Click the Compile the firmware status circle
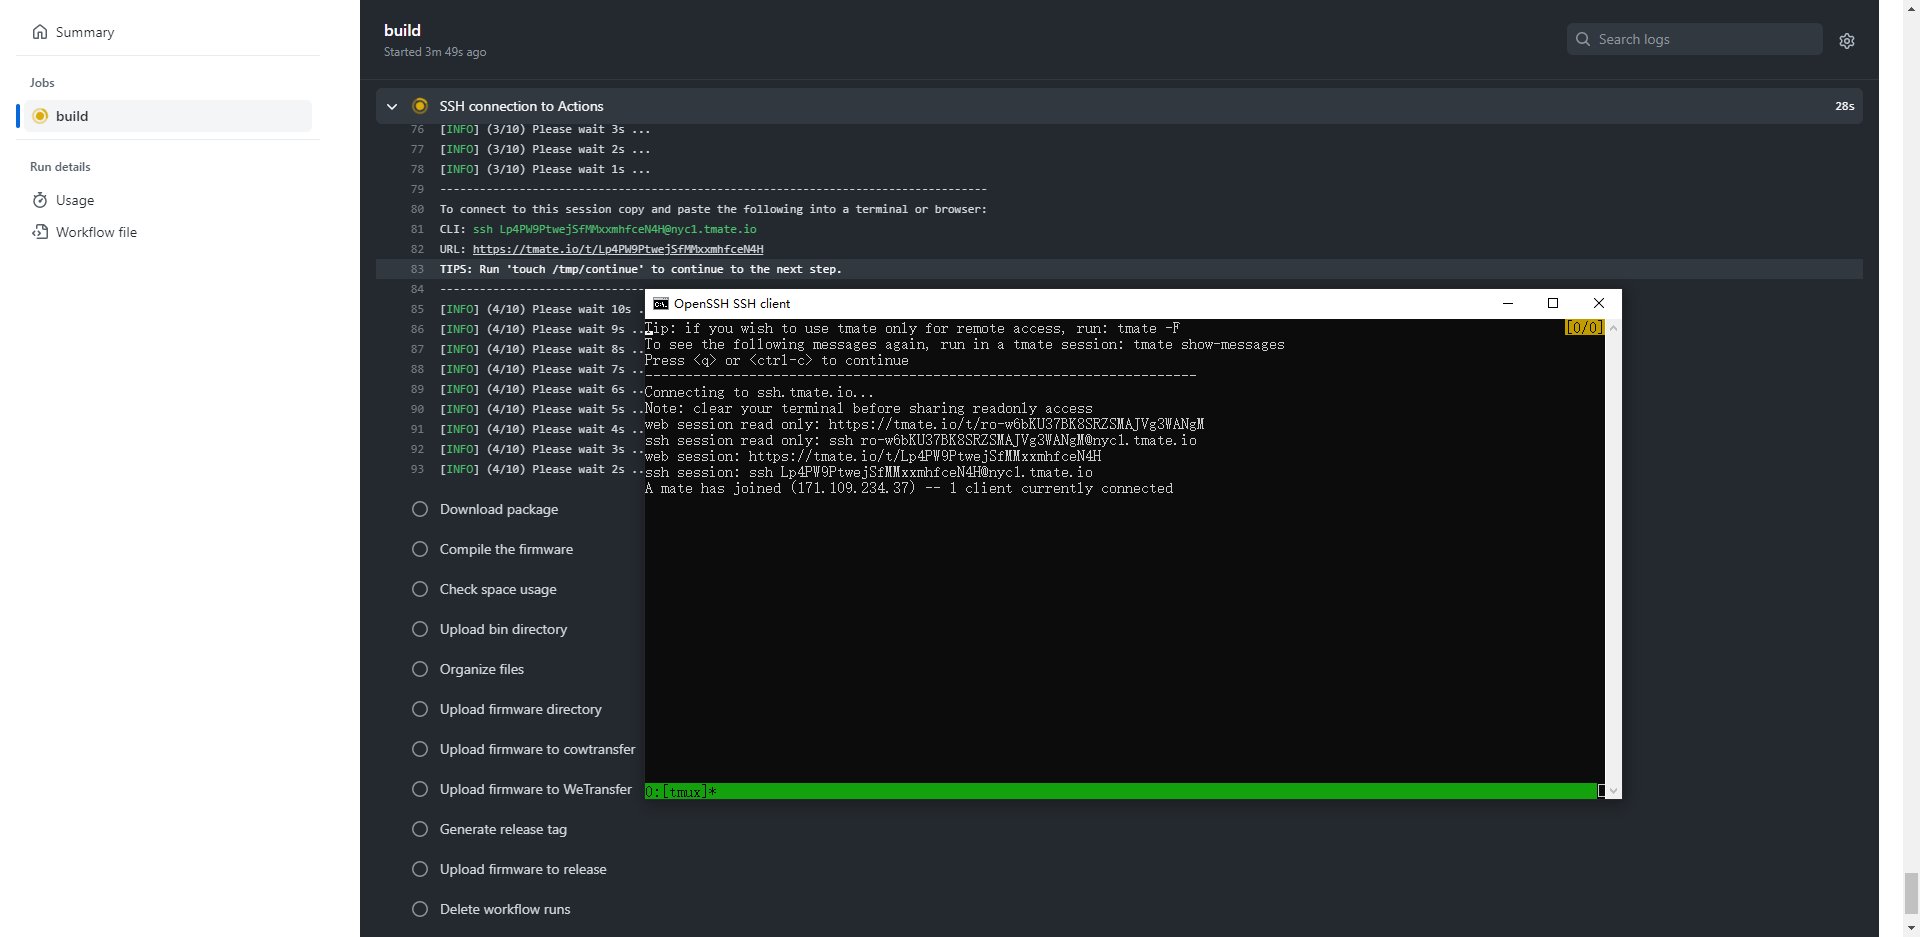The width and height of the screenshot is (1920, 937). (420, 549)
